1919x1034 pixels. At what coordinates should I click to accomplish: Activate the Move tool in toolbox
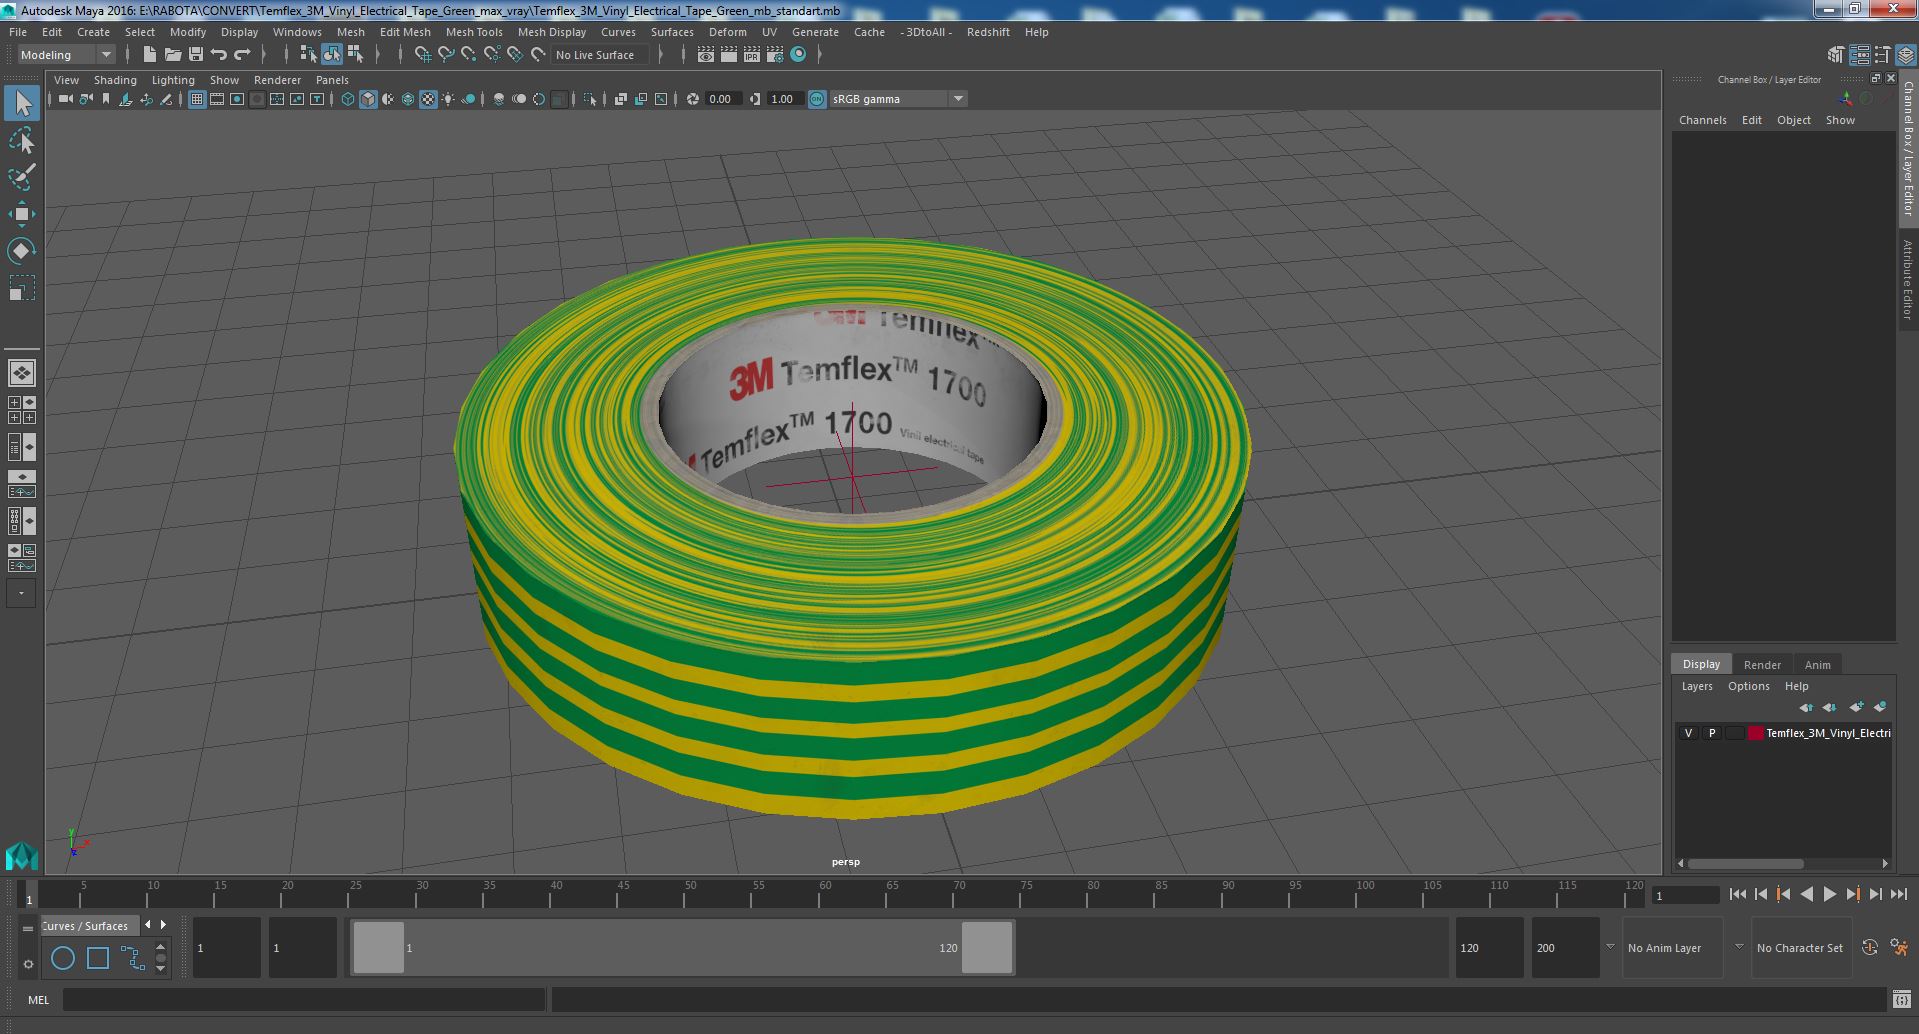click(21, 214)
